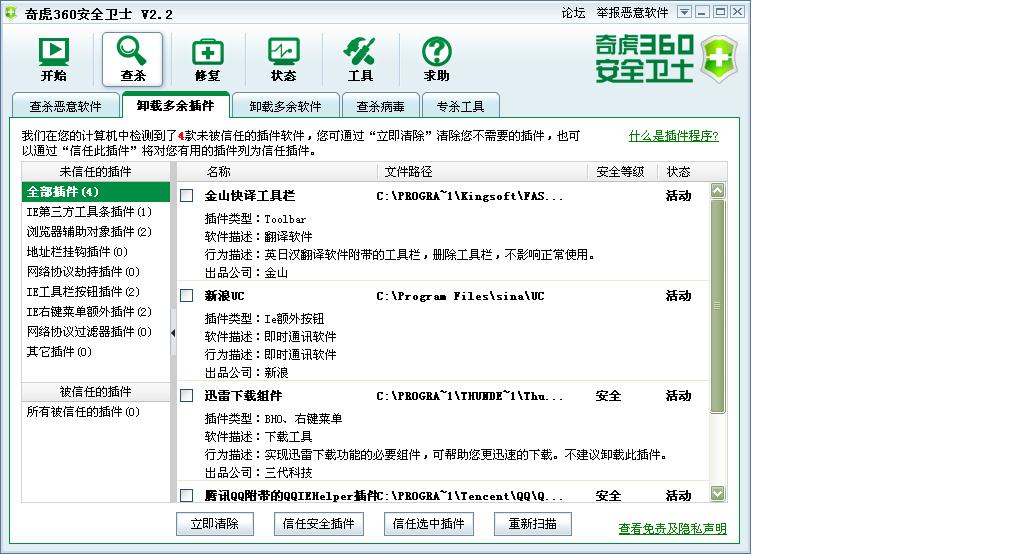Click the Kingsoft file path text
The width and height of the screenshot is (1036, 554).
point(469,196)
